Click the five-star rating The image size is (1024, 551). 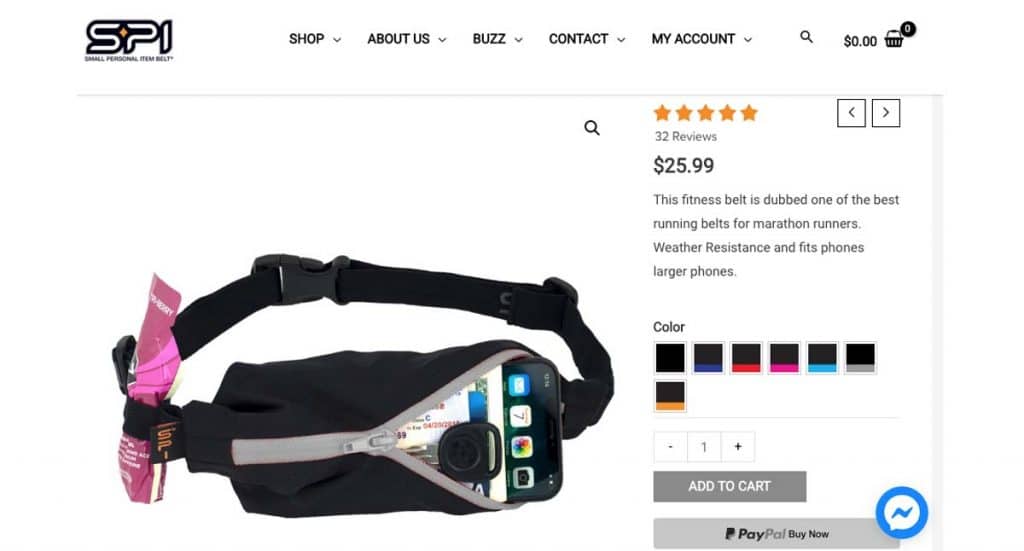[x=705, y=114]
